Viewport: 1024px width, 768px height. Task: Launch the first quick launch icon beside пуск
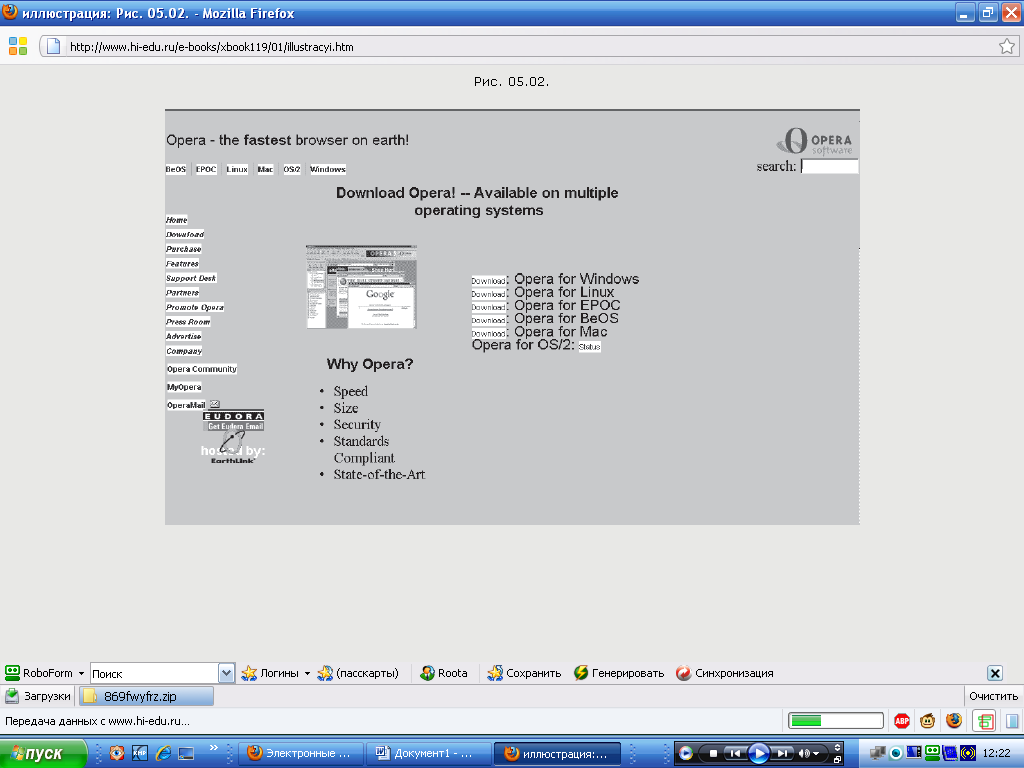click(x=117, y=753)
